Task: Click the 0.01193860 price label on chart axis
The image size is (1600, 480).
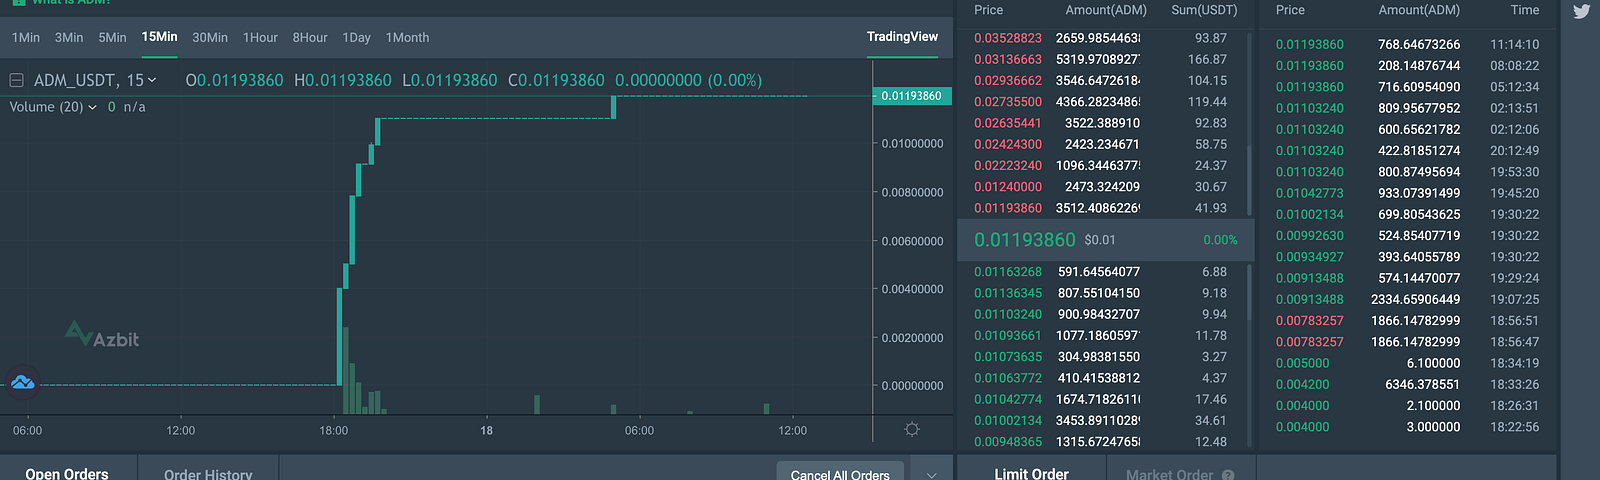Action: (x=911, y=96)
